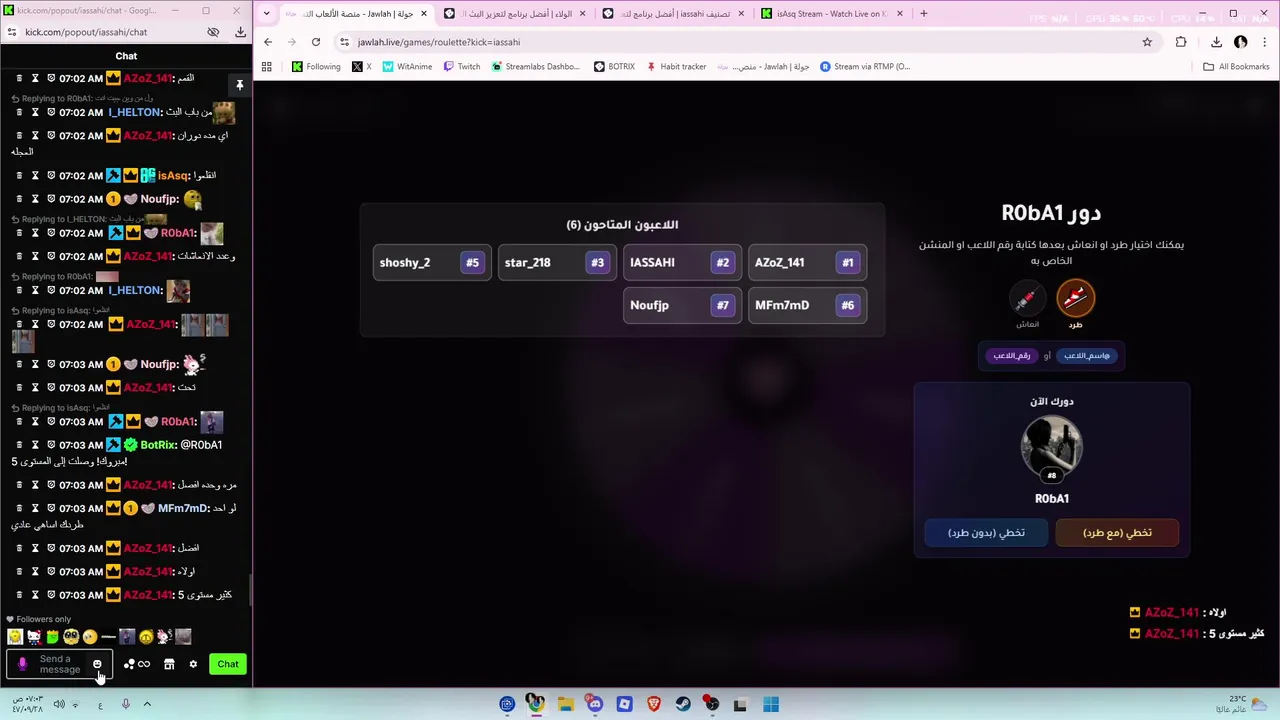Click تخطي (مع طرد) skip button
1280x720 pixels.
pos(1117,533)
